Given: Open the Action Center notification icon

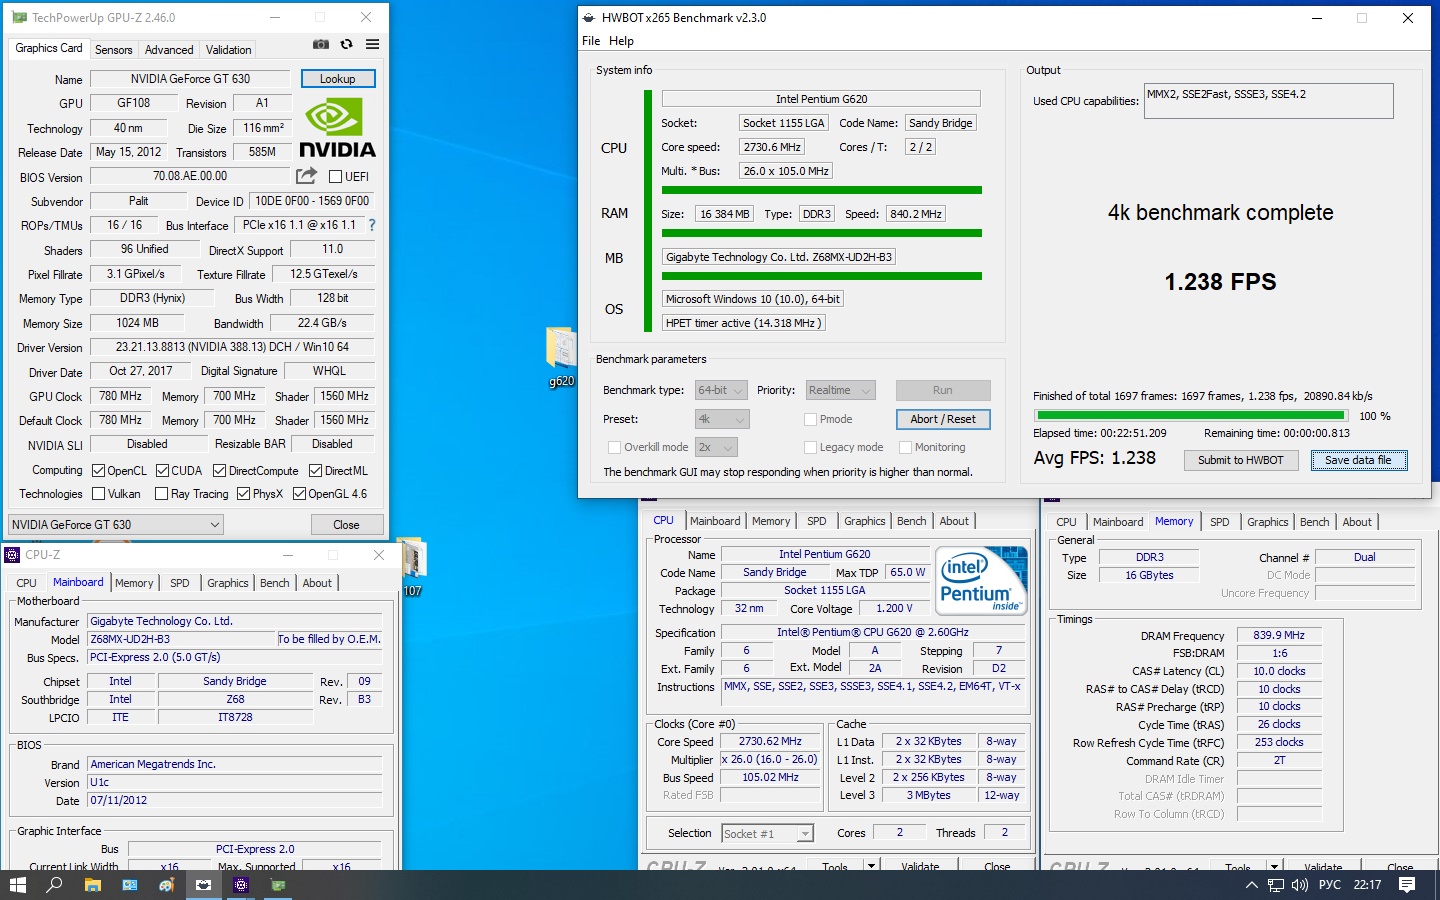Looking at the screenshot, I should [x=1407, y=885].
